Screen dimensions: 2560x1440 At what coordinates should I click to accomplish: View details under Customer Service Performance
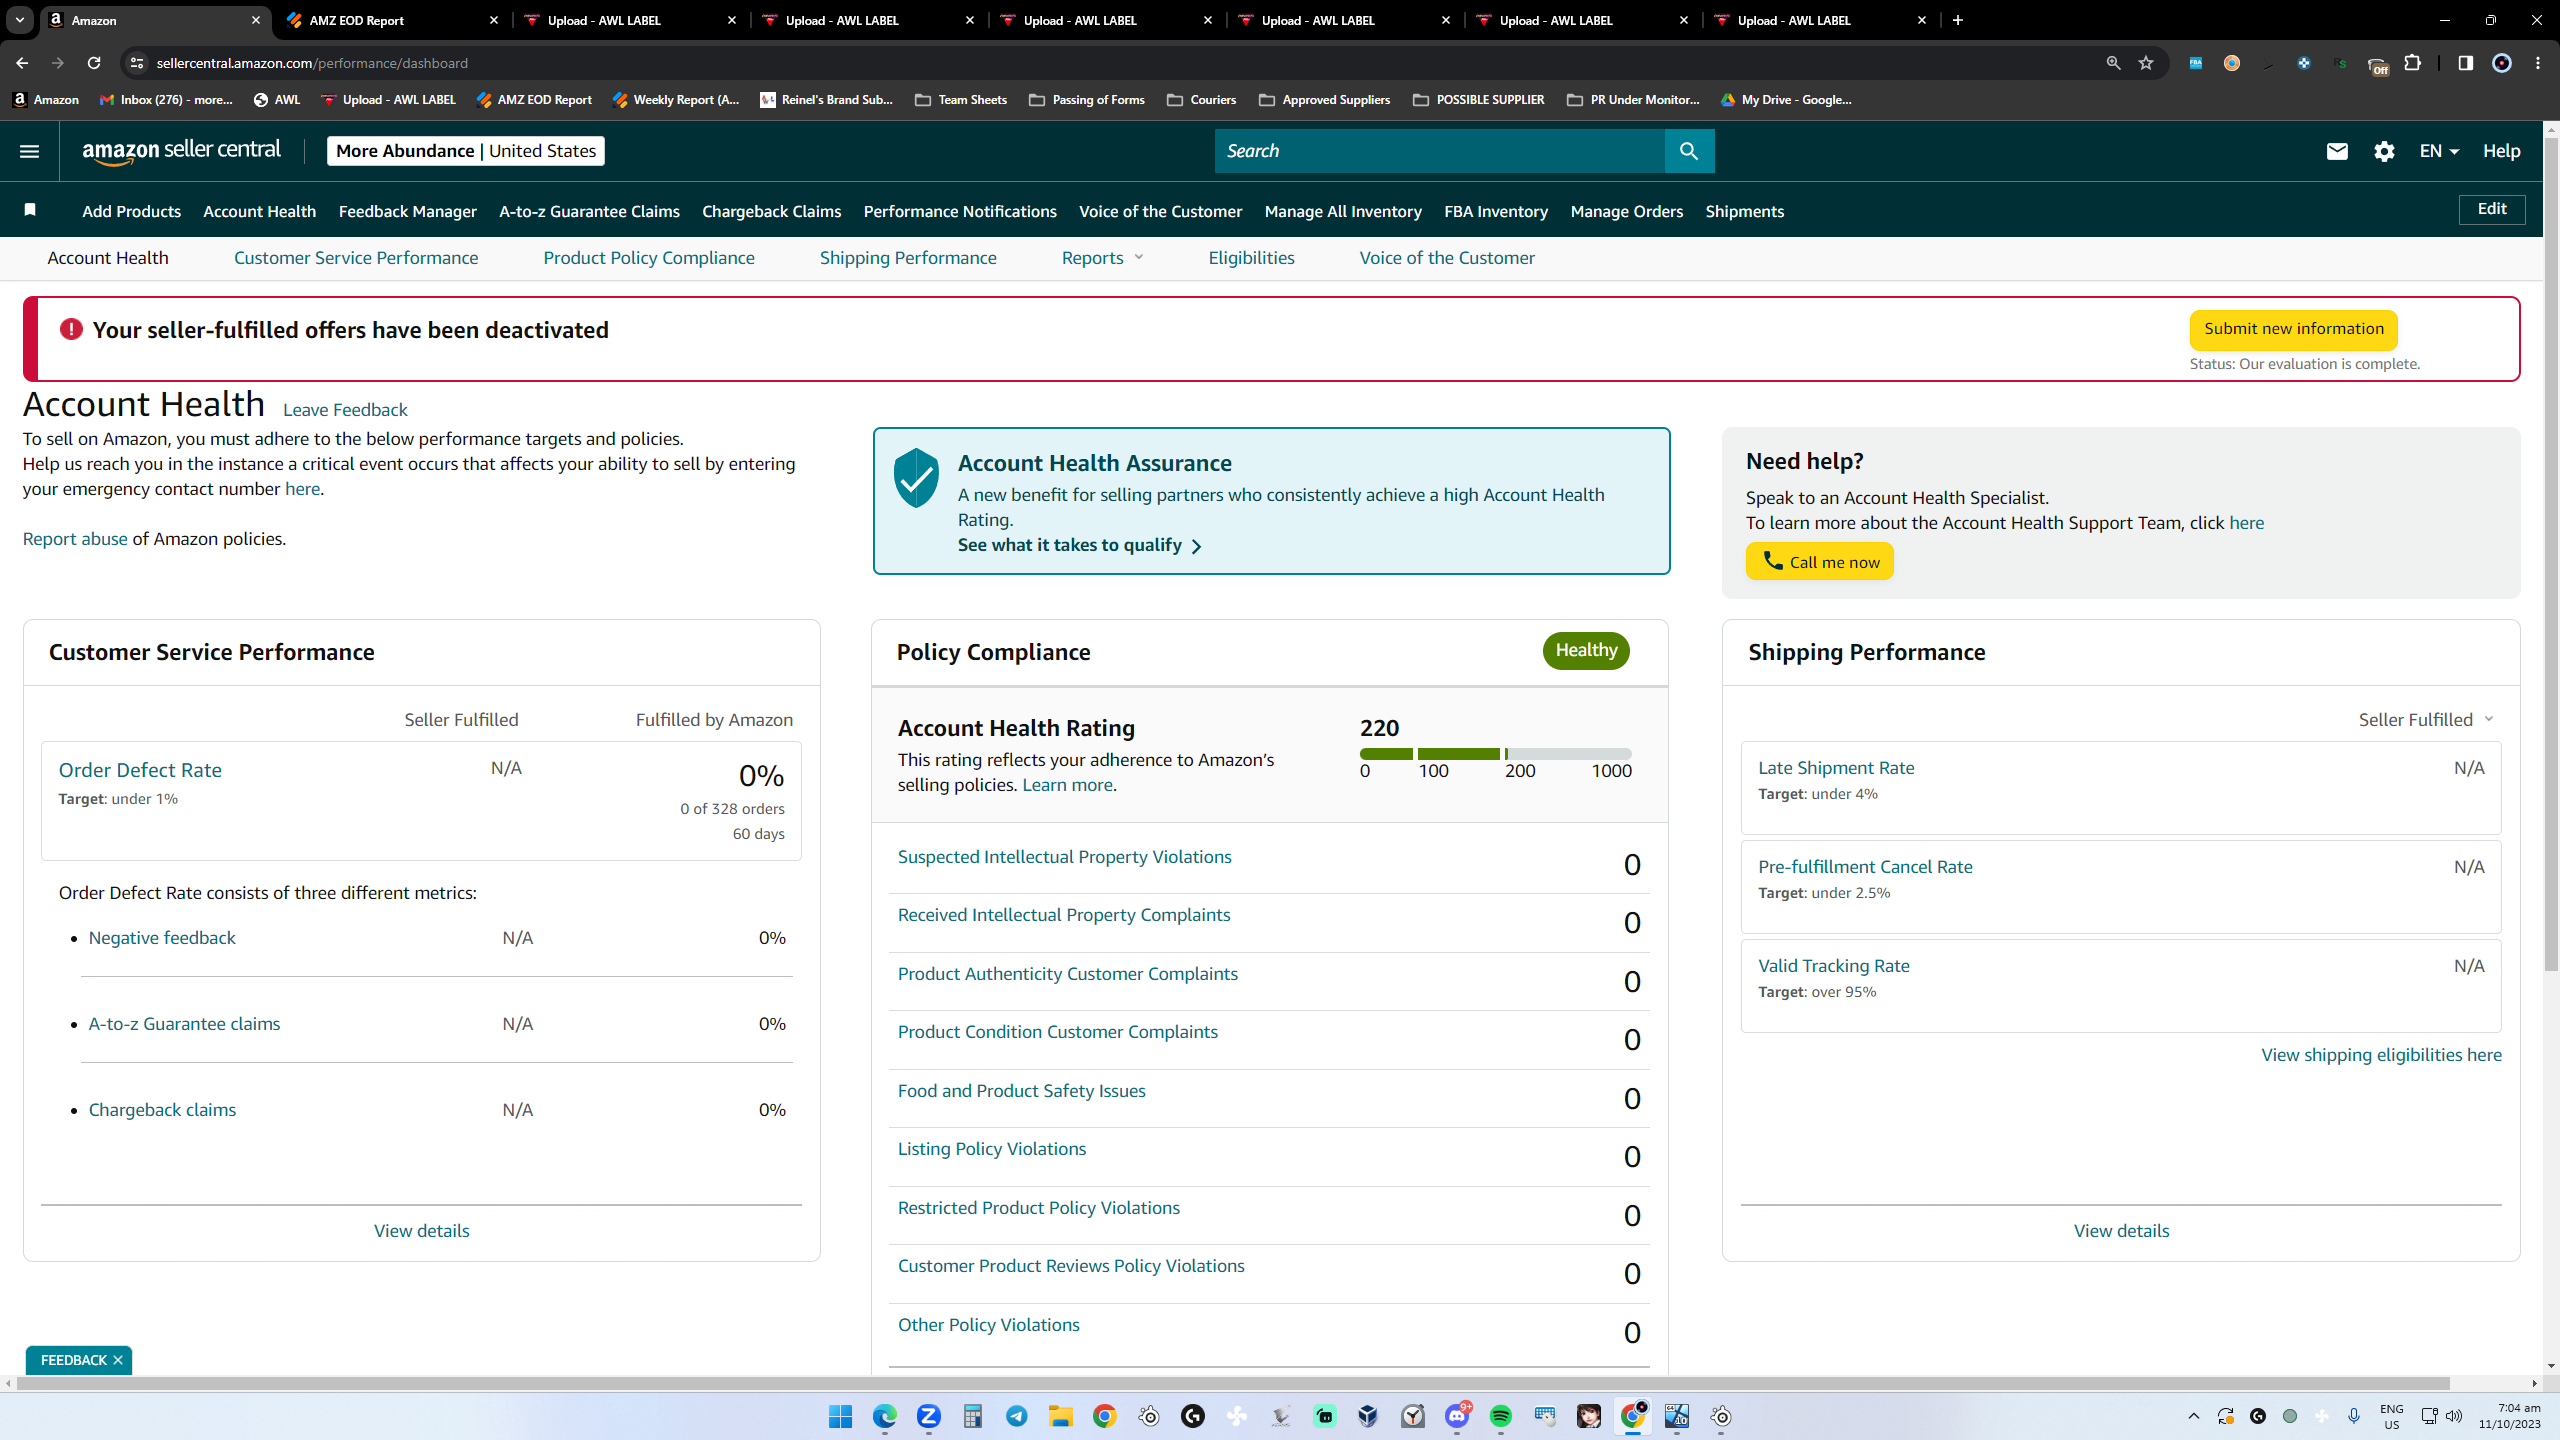point(421,1231)
